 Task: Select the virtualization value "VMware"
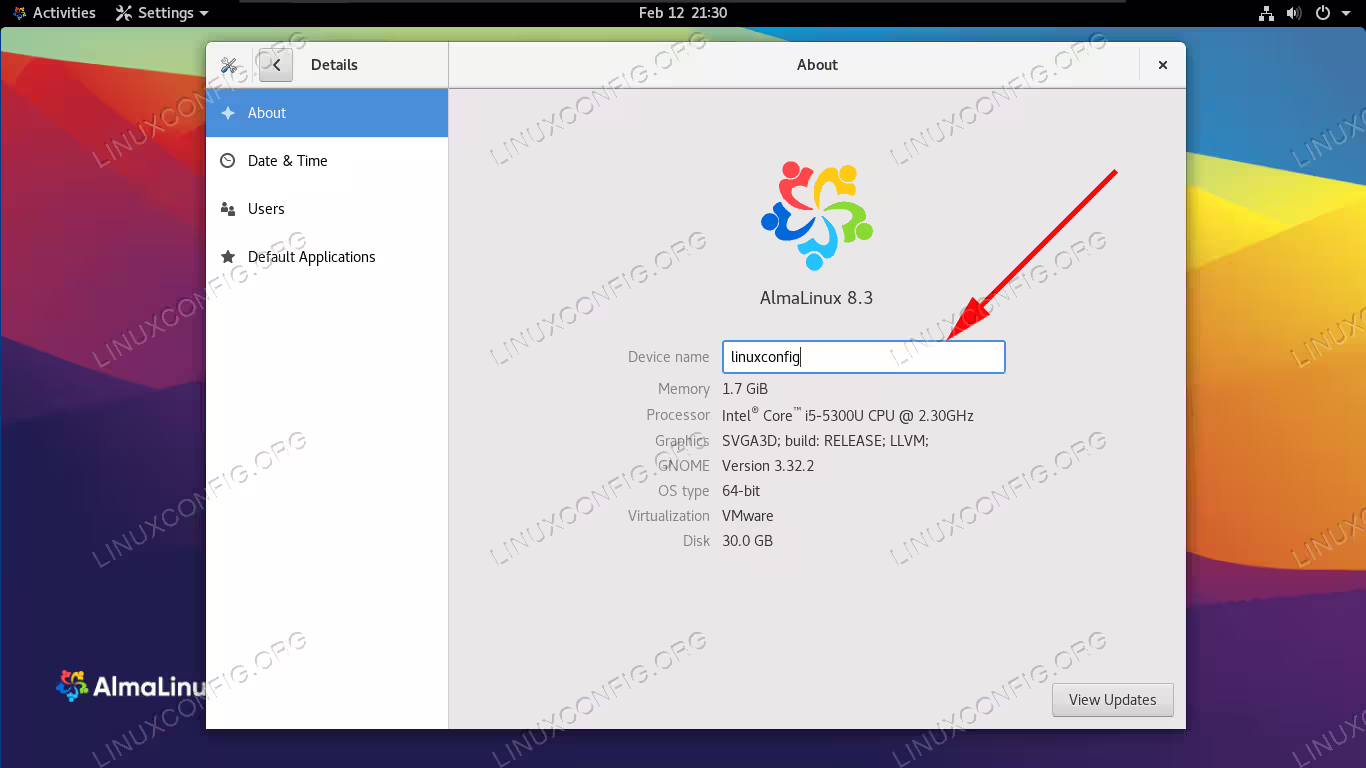click(748, 516)
